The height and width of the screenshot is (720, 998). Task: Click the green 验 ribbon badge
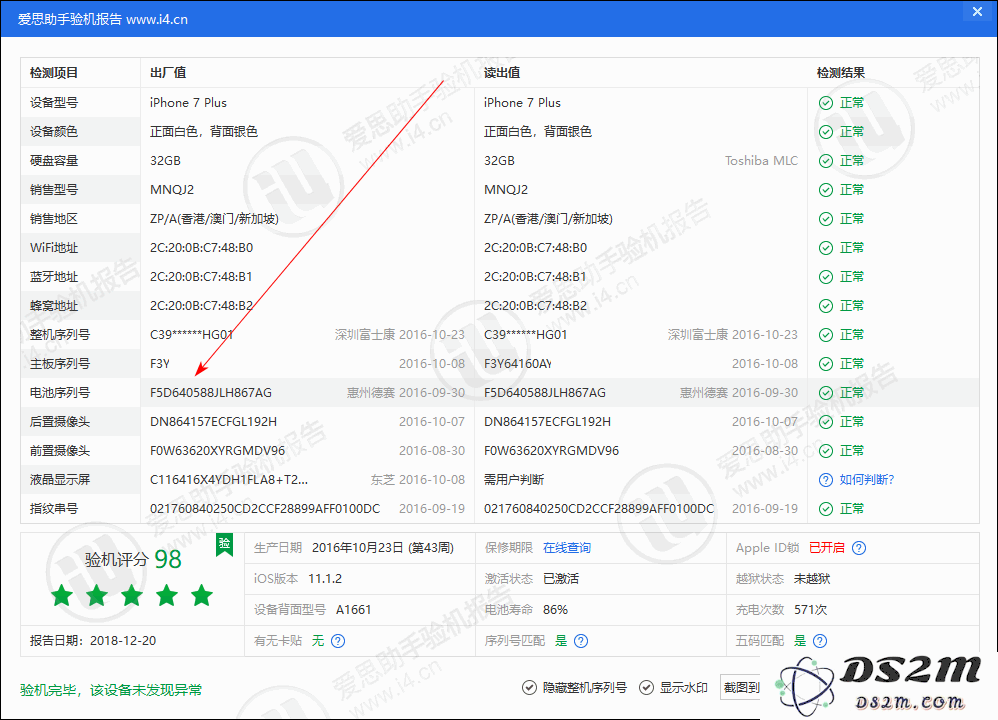coord(224,545)
